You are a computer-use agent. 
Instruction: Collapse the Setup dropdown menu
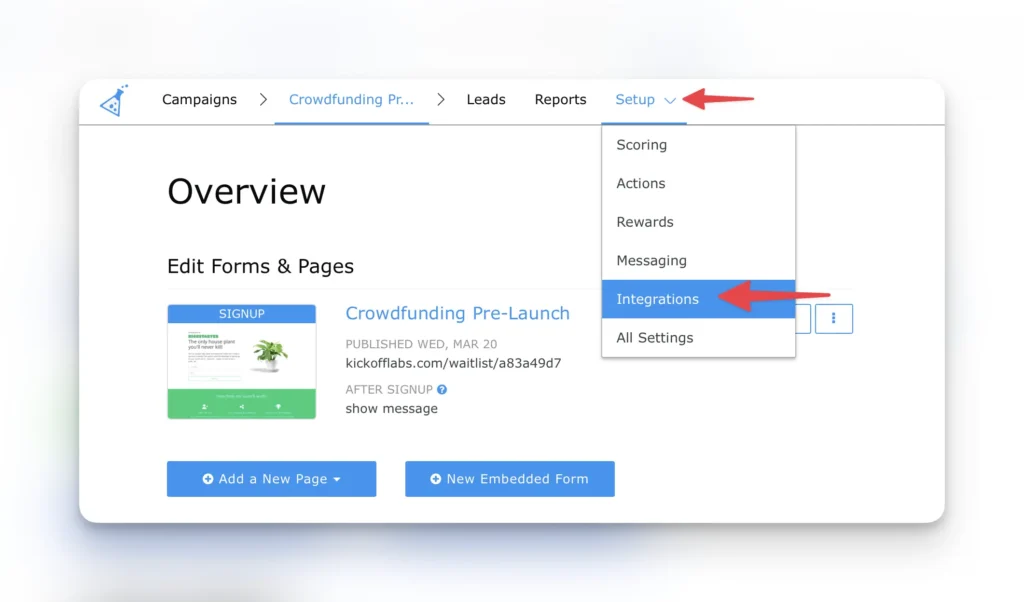(x=645, y=100)
